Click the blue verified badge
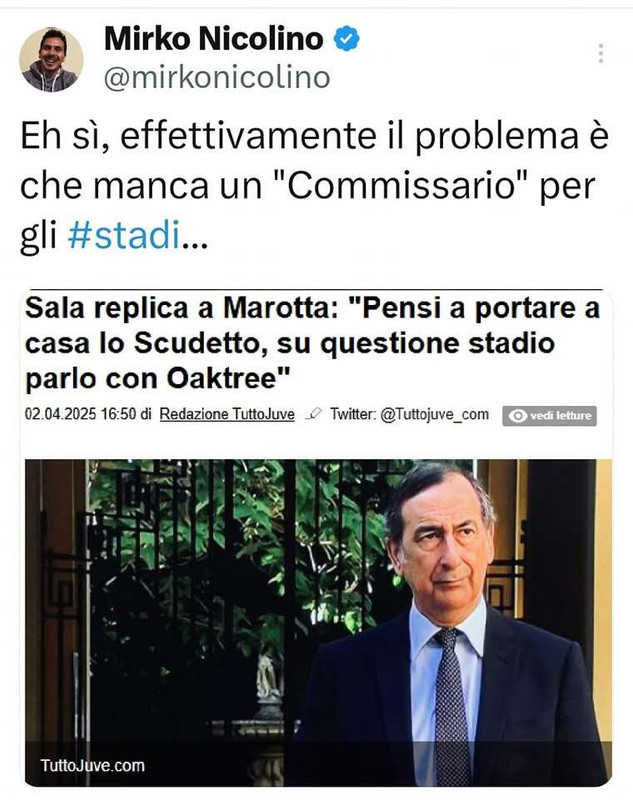Image resolution: width=633 pixels, height=800 pixels. pyautogui.click(x=347, y=39)
